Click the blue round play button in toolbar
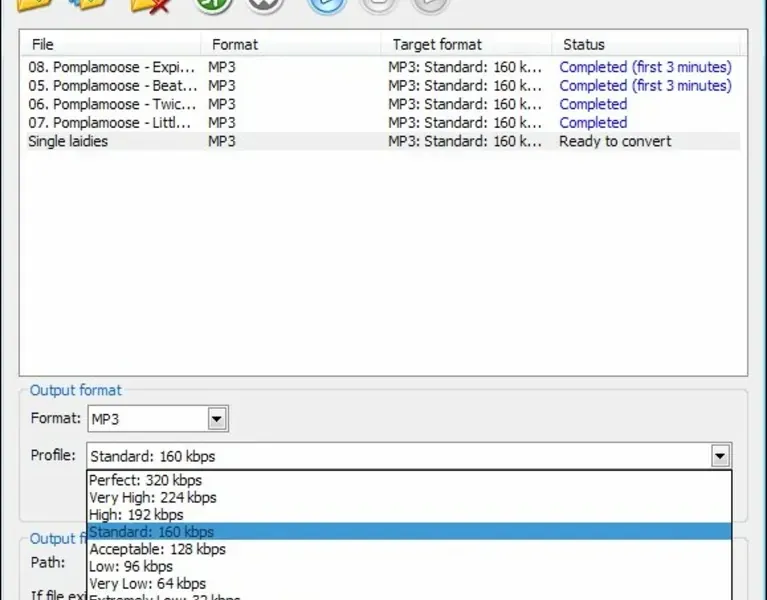The image size is (767, 600). pyautogui.click(x=327, y=5)
